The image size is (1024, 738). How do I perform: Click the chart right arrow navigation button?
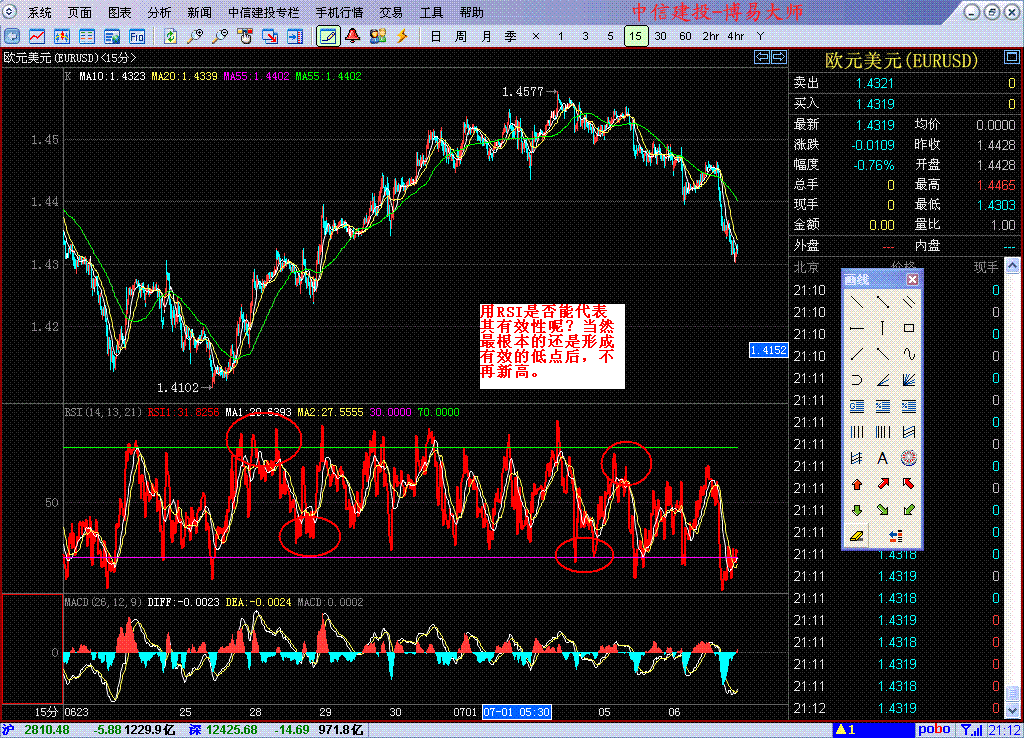pos(778,57)
